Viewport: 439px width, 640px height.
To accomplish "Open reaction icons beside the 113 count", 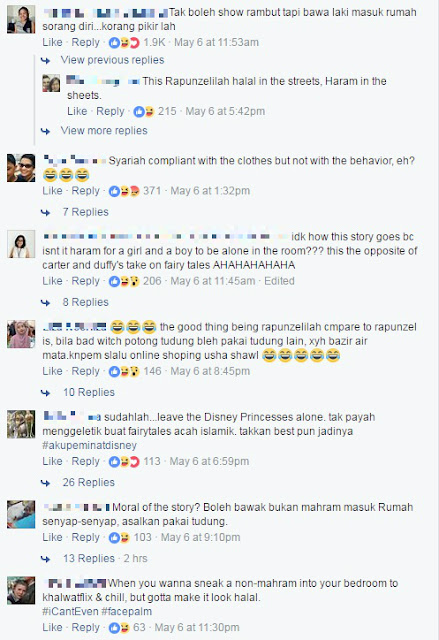I will tap(124, 462).
